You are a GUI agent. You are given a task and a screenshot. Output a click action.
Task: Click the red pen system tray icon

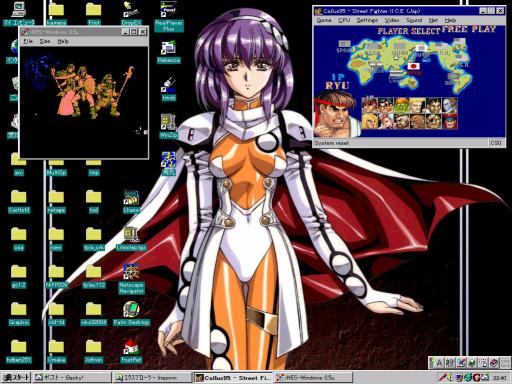coord(443,378)
